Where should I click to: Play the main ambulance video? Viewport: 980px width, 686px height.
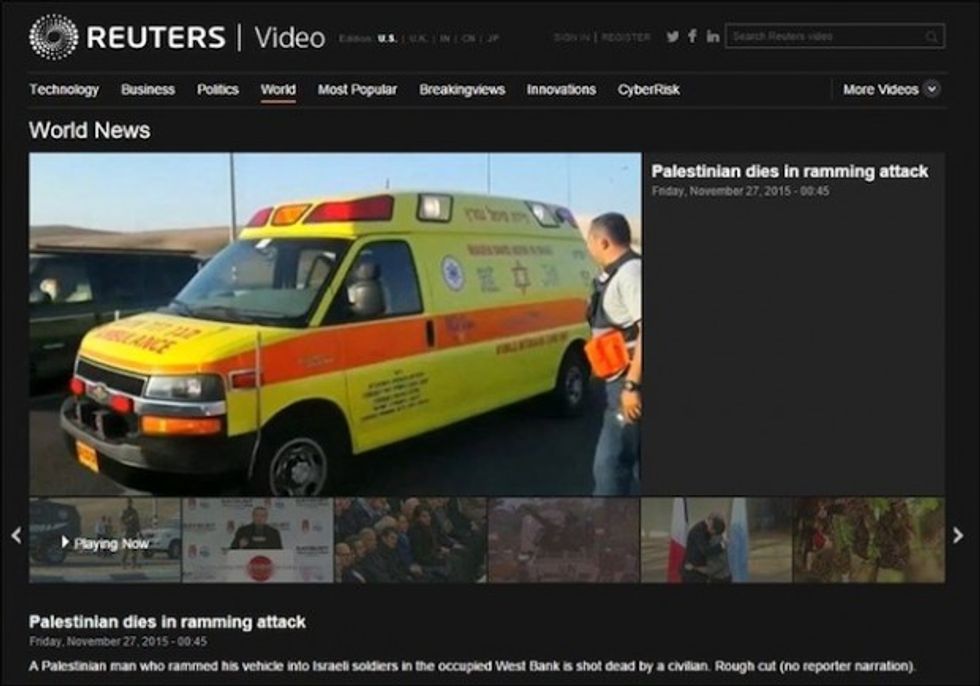(335, 323)
